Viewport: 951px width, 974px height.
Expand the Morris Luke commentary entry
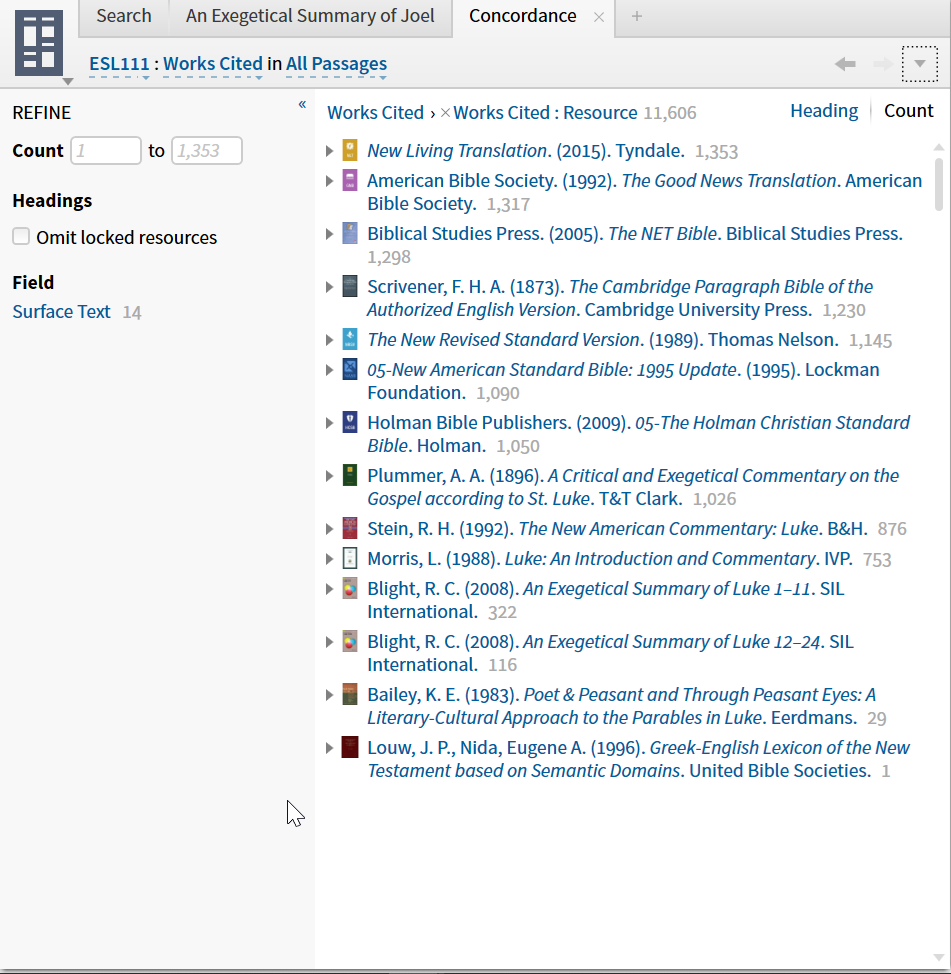[x=330, y=558]
